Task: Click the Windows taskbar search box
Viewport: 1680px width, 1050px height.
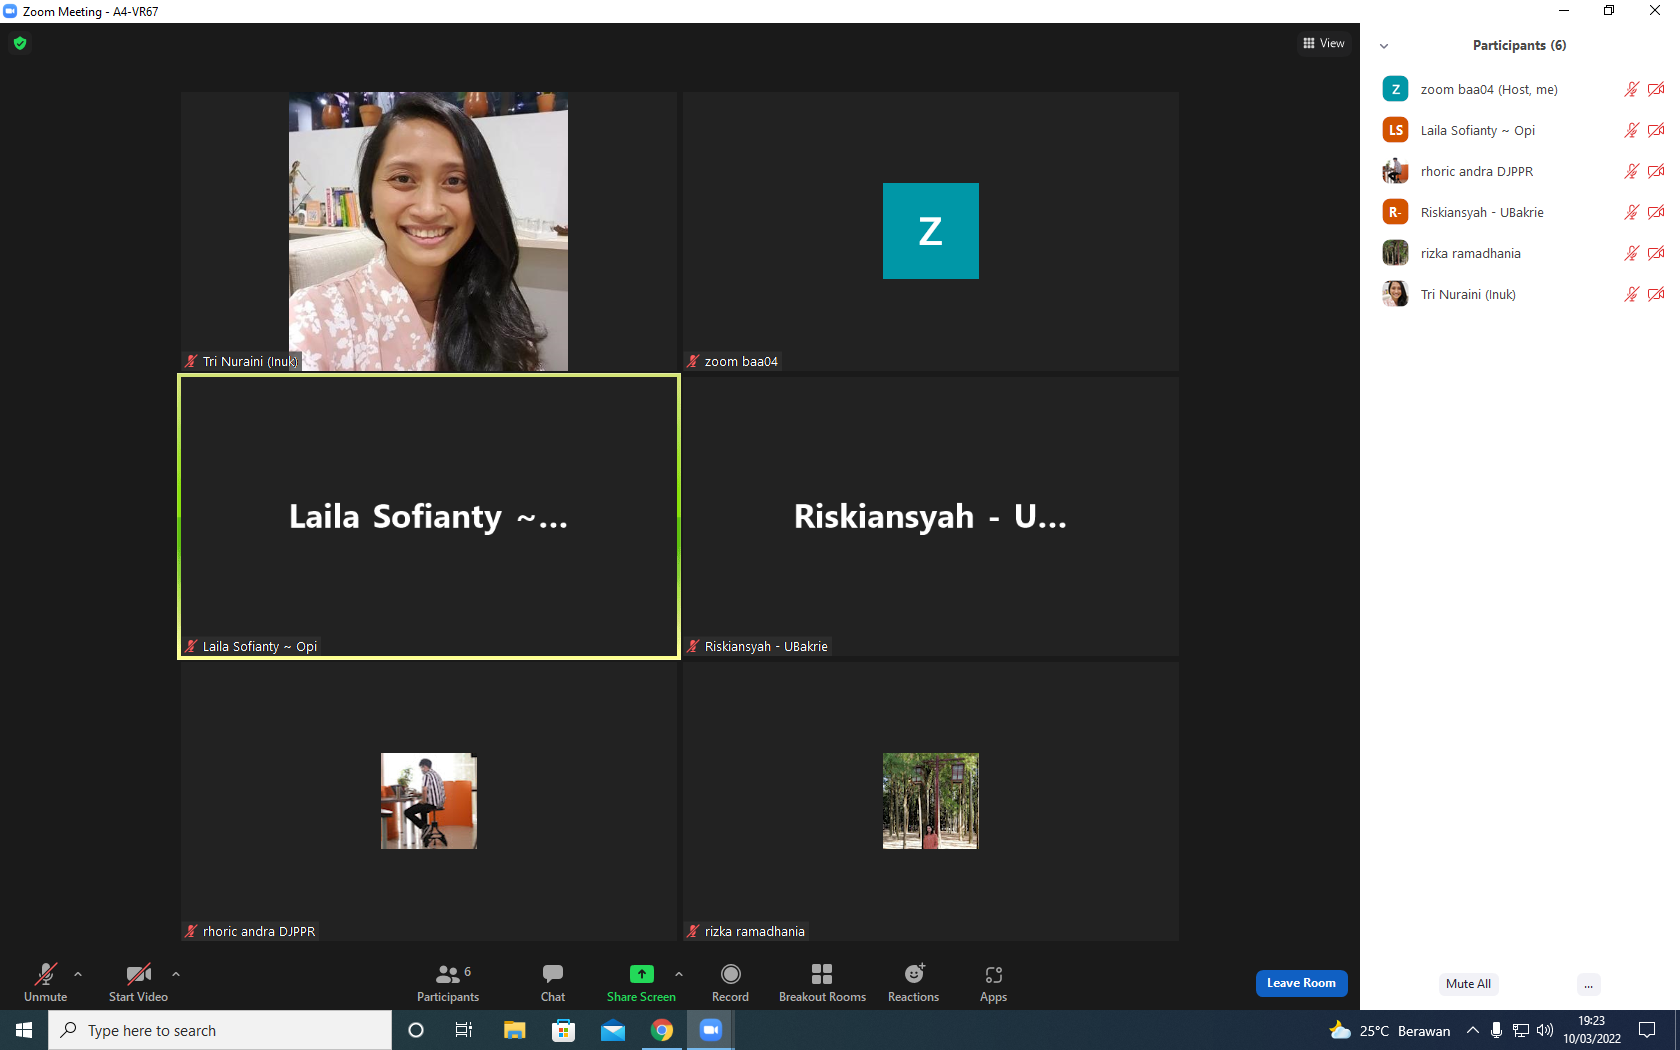Action: pos(220,1030)
